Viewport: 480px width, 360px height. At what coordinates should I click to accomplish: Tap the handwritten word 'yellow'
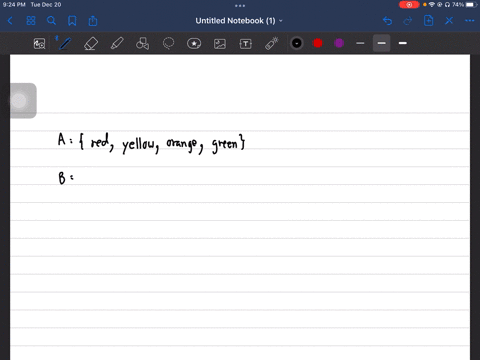pyautogui.click(x=138, y=145)
